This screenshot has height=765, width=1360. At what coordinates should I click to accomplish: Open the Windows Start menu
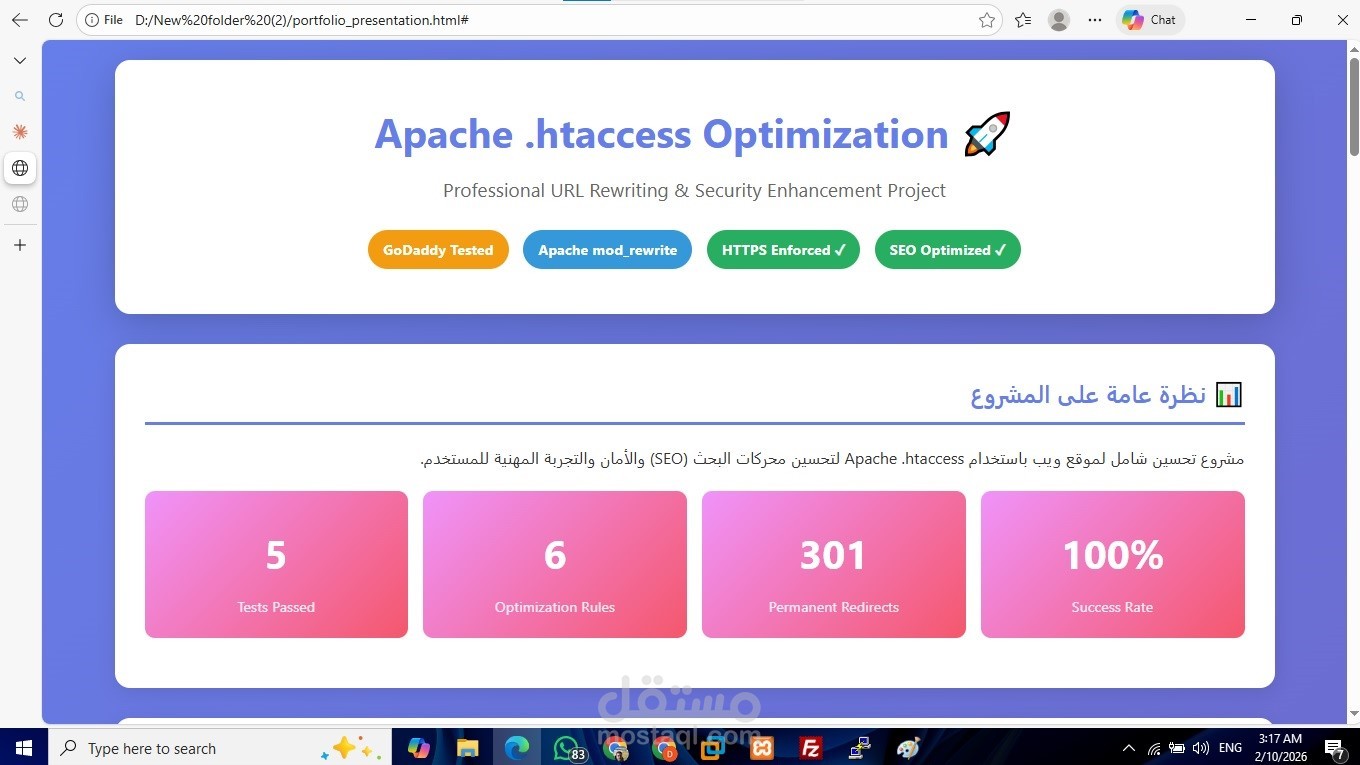click(x=24, y=747)
